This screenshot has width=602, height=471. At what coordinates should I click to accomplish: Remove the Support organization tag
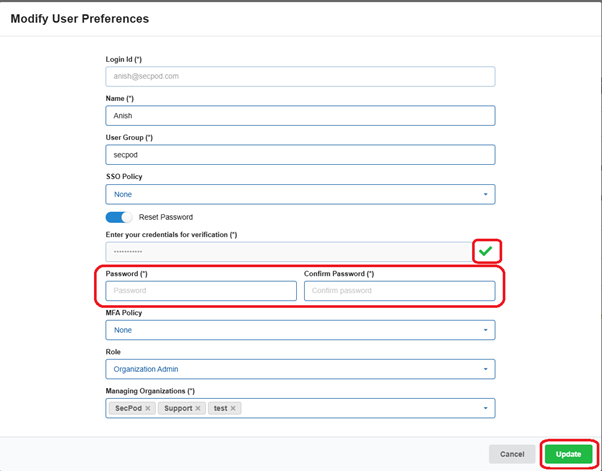pos(198,408)
